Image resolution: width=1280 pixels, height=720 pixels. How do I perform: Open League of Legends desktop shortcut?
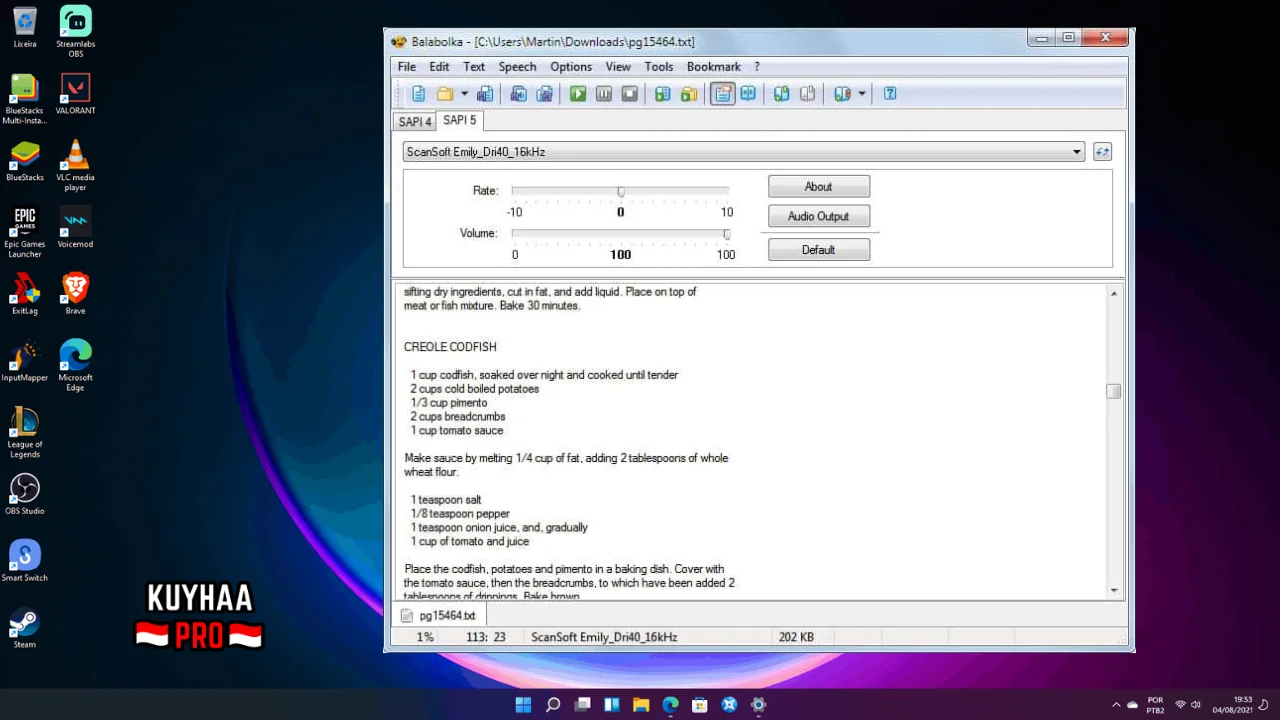(25, 432)
